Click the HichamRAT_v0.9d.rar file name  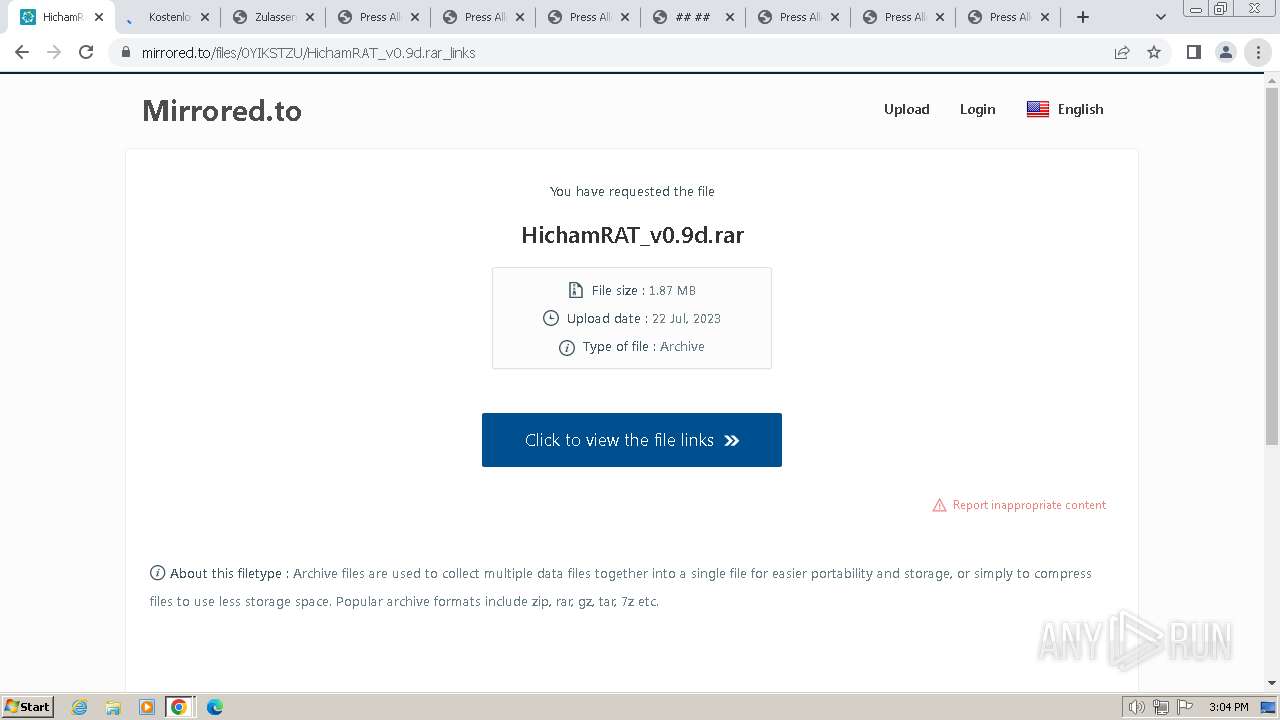(x=632, y=235)
